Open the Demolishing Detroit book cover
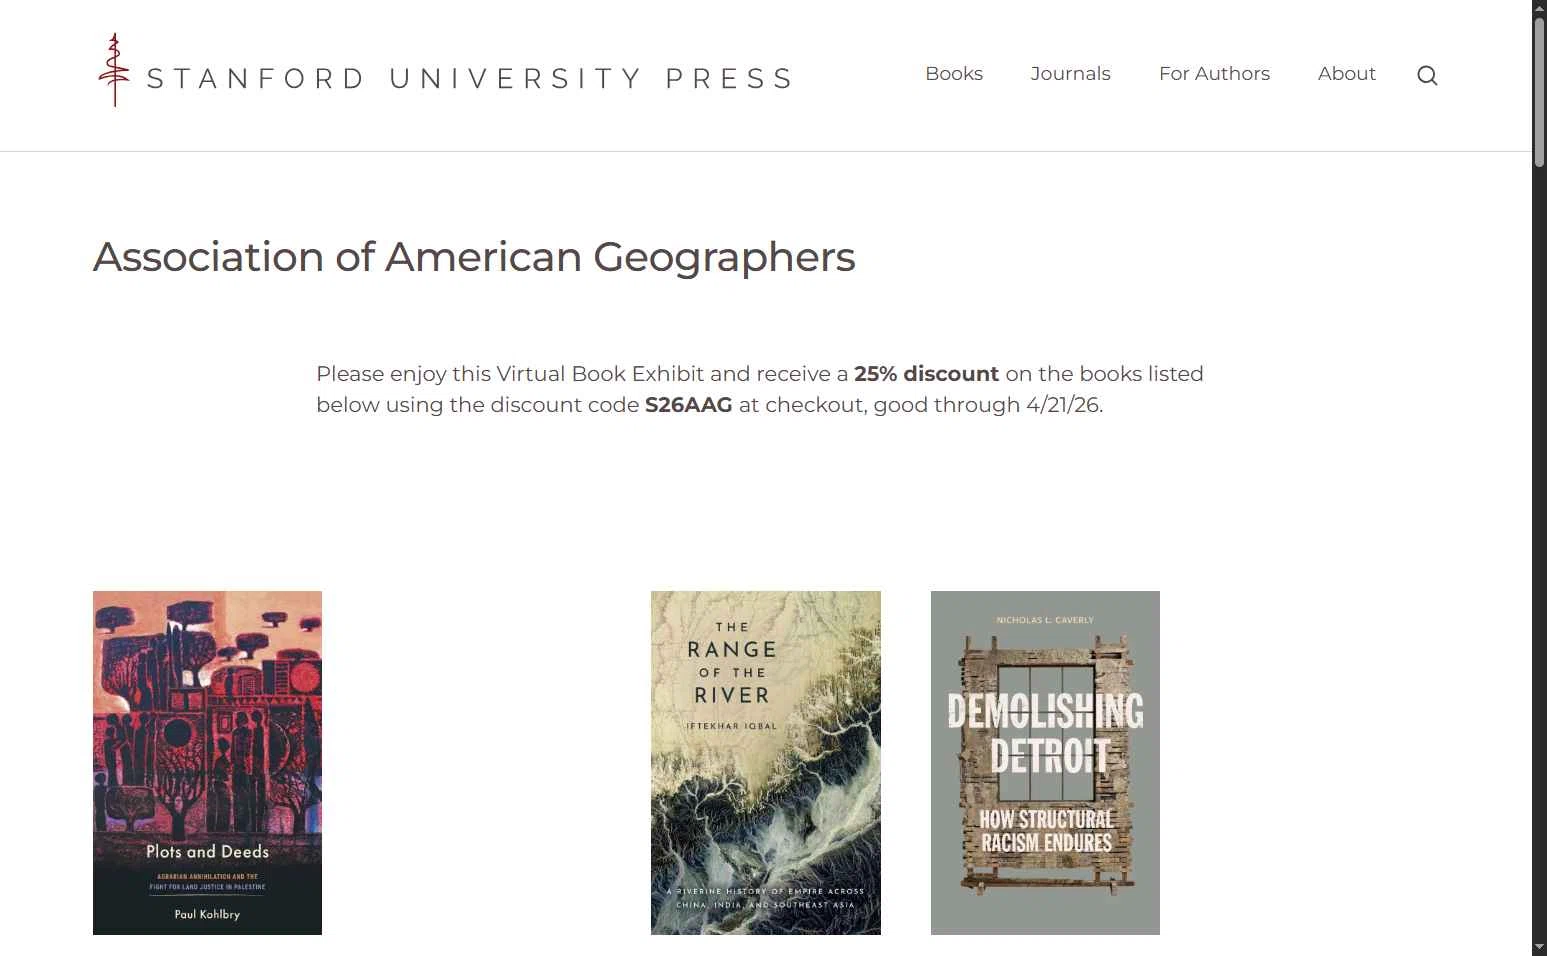Screen dimensions: 1547x956 [x=1045, y=763]
